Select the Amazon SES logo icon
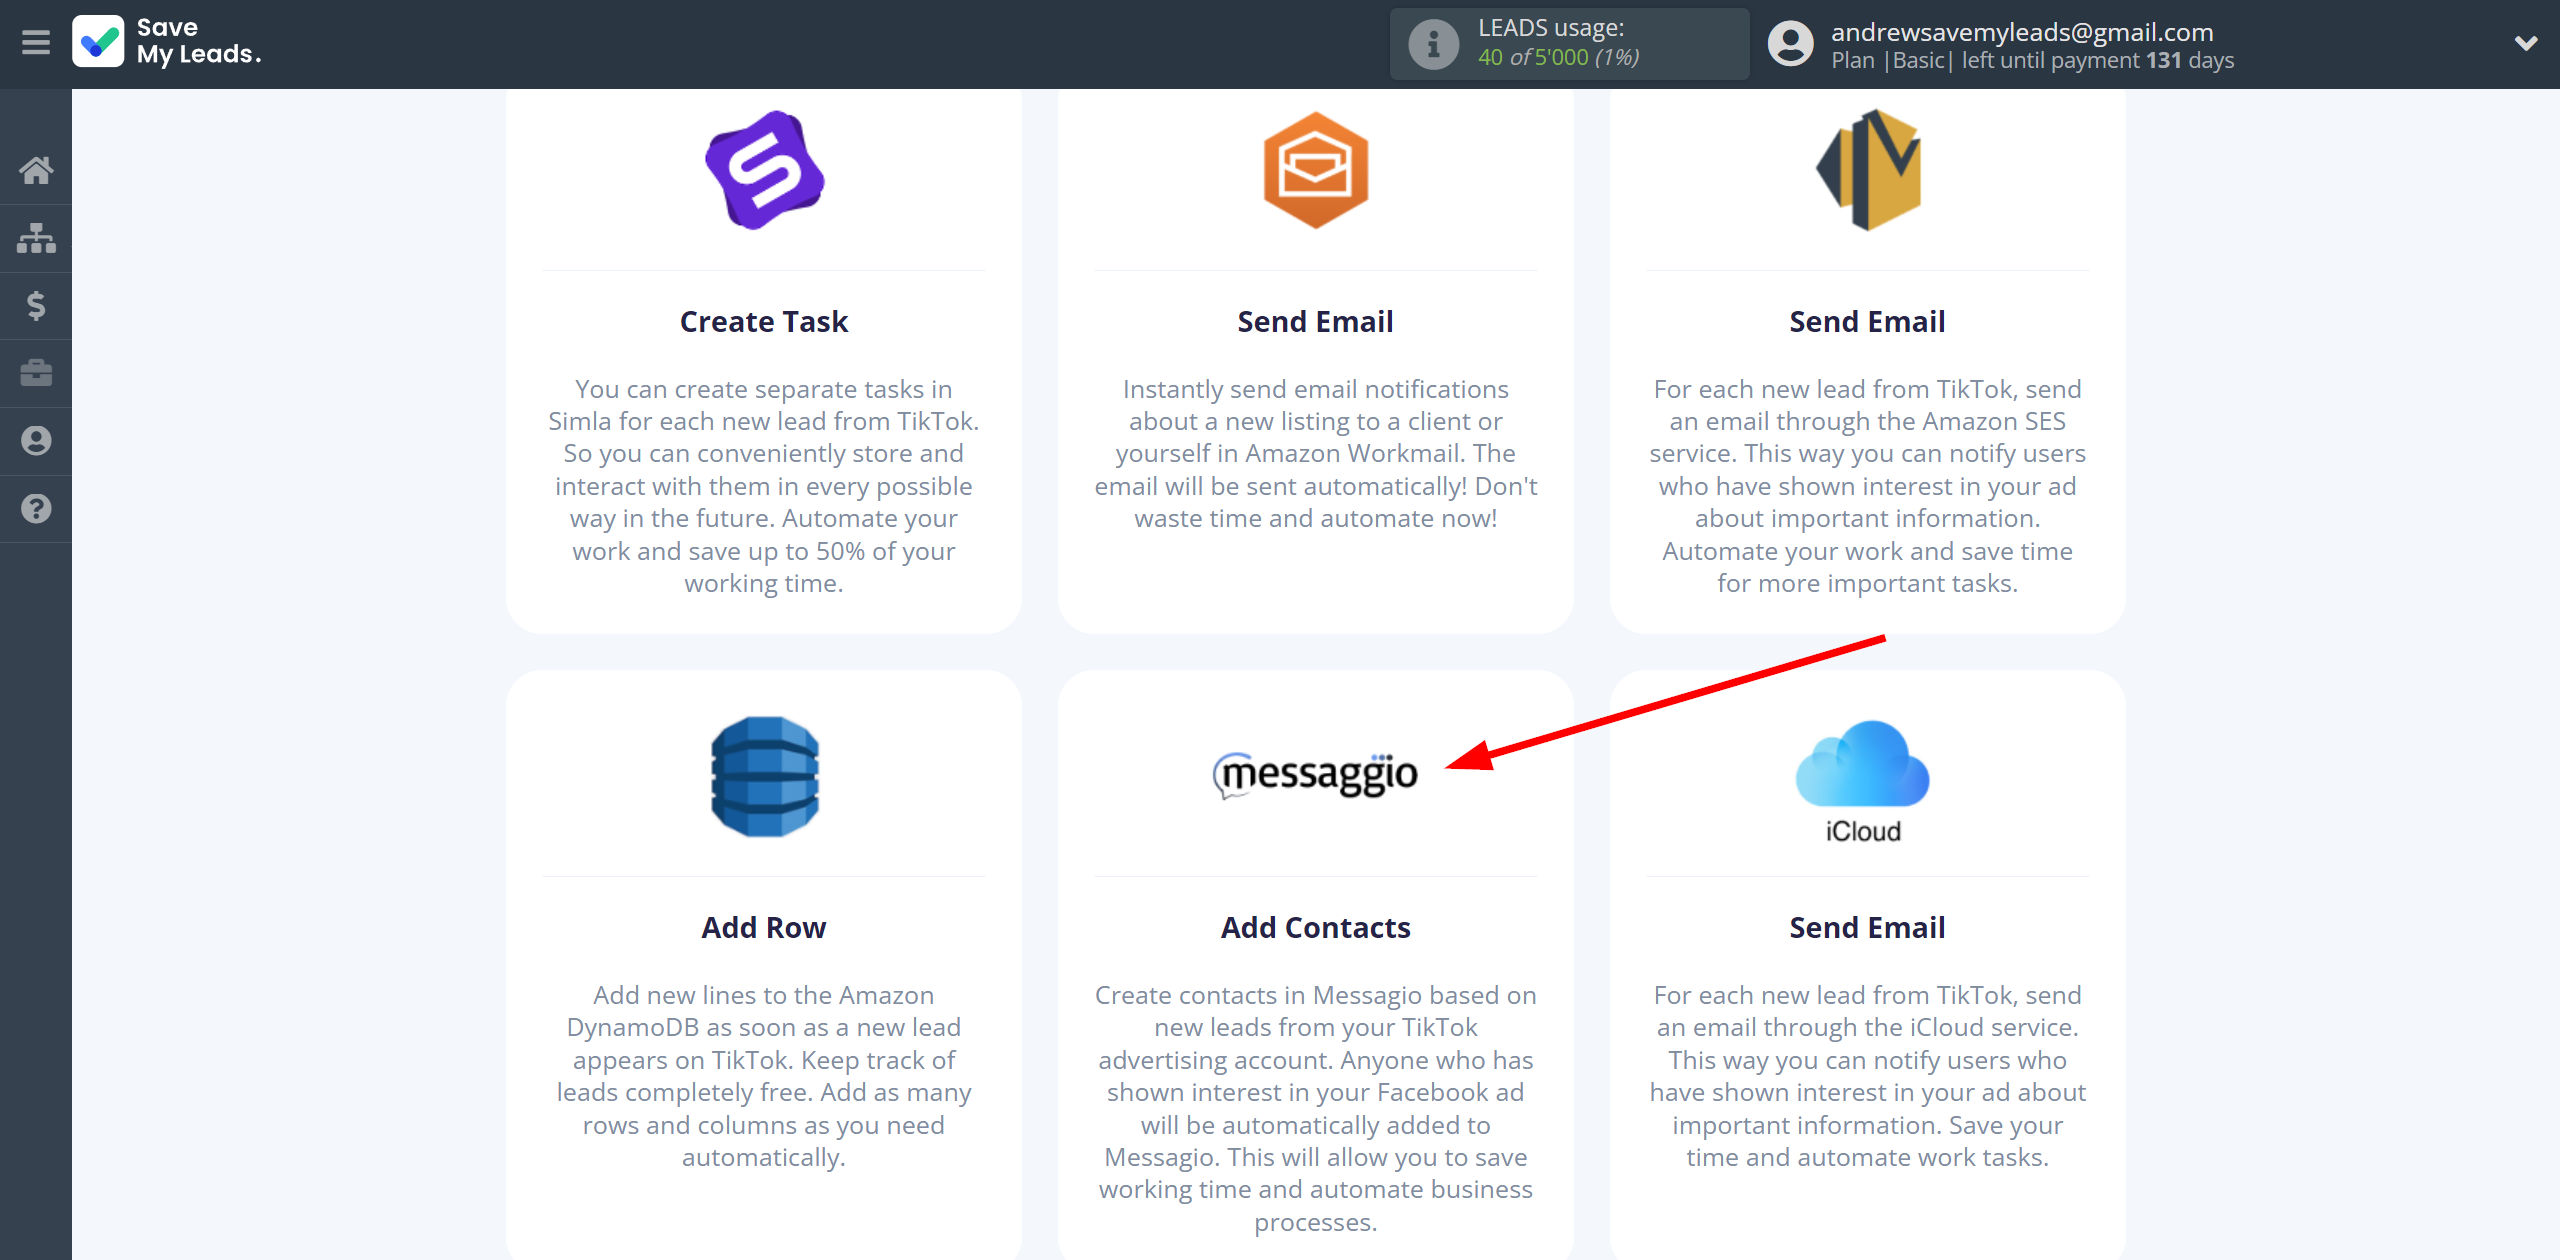The width and height of the screenshot is (2560, 1260). pyautogui.click(x=1868, y=170)
